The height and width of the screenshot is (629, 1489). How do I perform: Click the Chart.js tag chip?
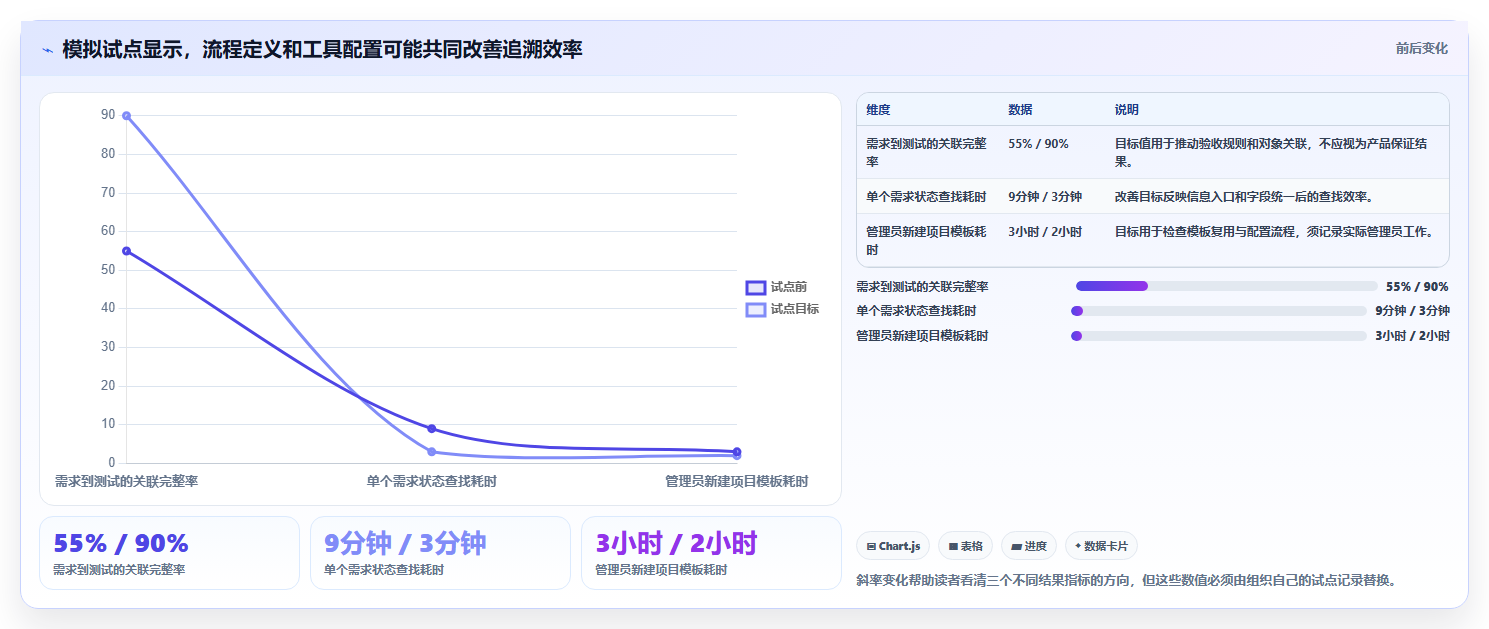click(x=893, y=546)
